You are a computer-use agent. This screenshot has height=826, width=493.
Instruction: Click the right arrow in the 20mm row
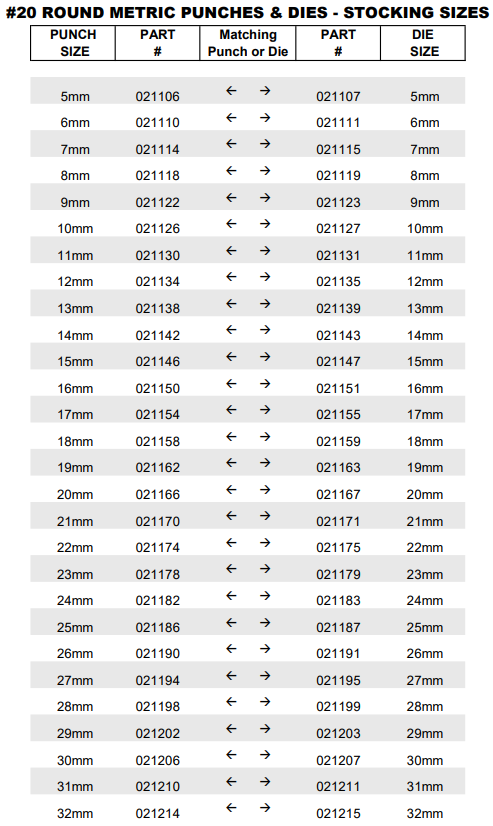pos(264,490)
